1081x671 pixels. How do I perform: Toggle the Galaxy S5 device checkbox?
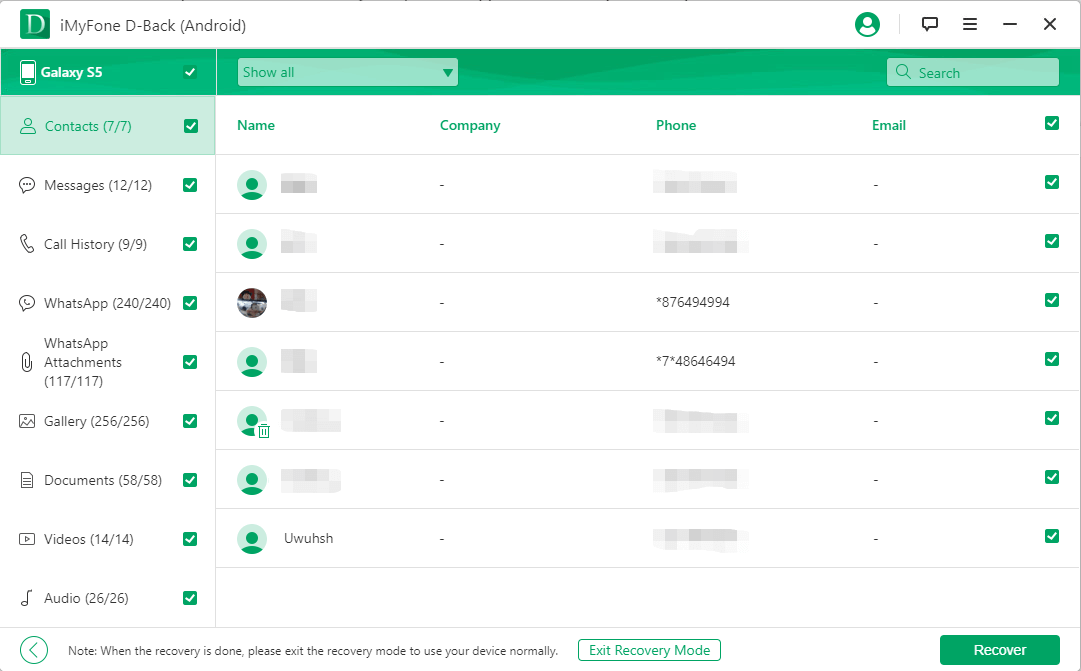pyautogui.click(x=190, y=72)
